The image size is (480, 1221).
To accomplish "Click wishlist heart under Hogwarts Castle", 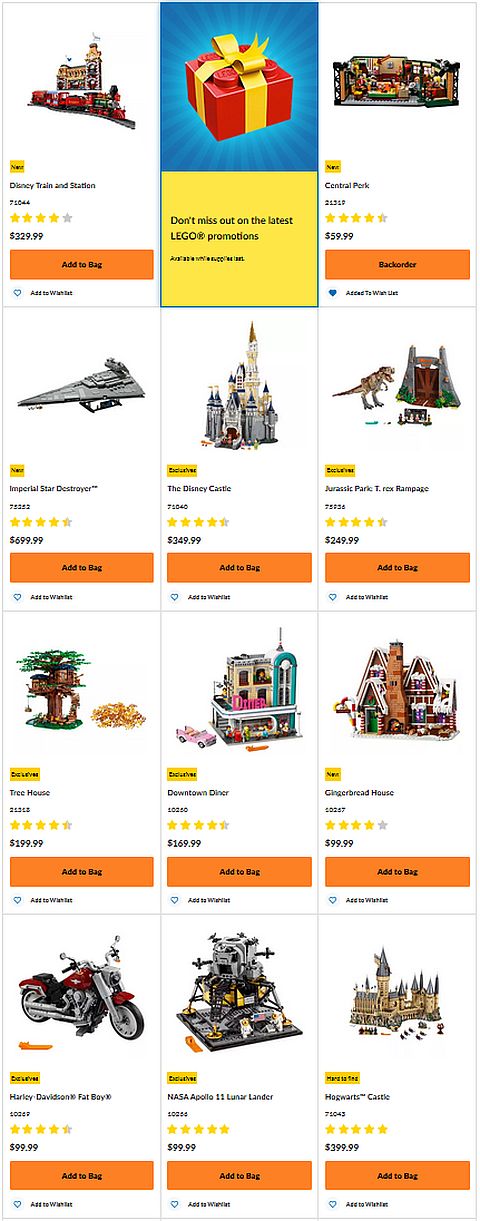I will pos(333,1204).
